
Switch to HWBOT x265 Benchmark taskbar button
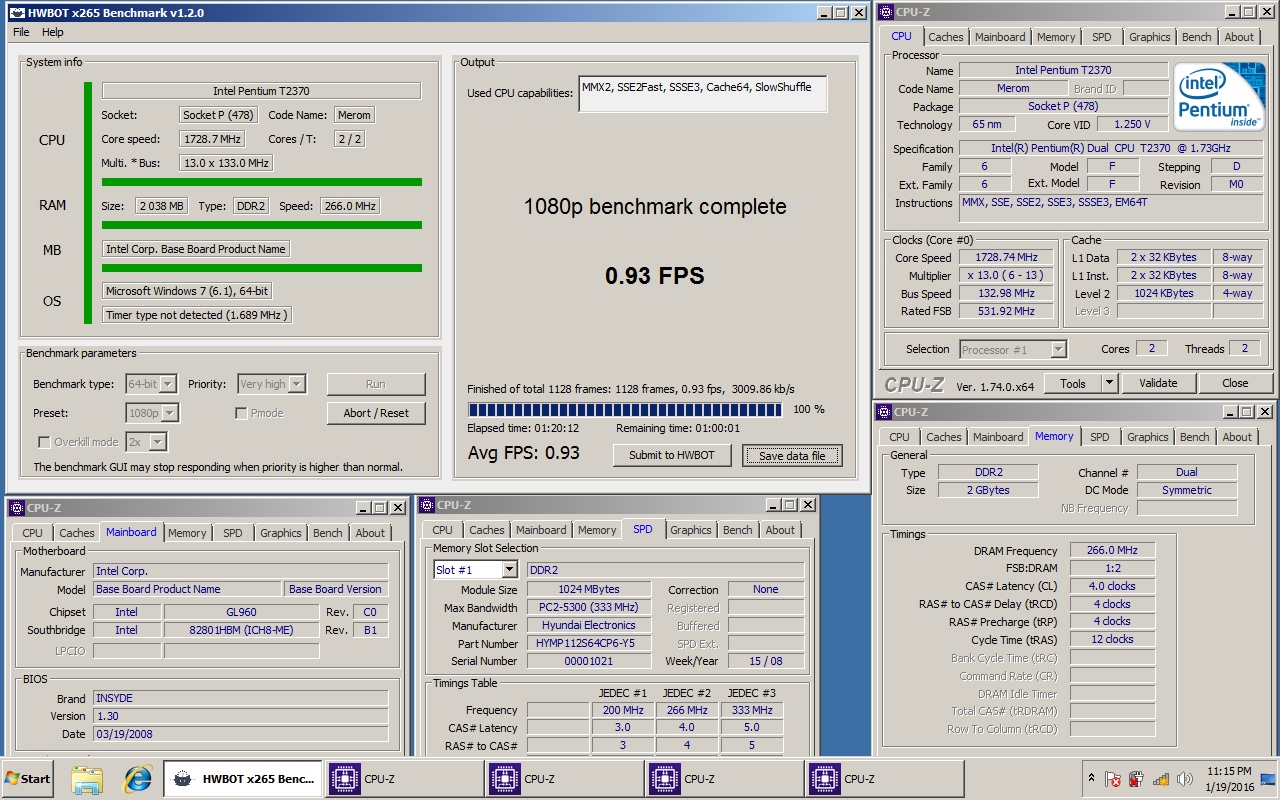click(243, 779)
